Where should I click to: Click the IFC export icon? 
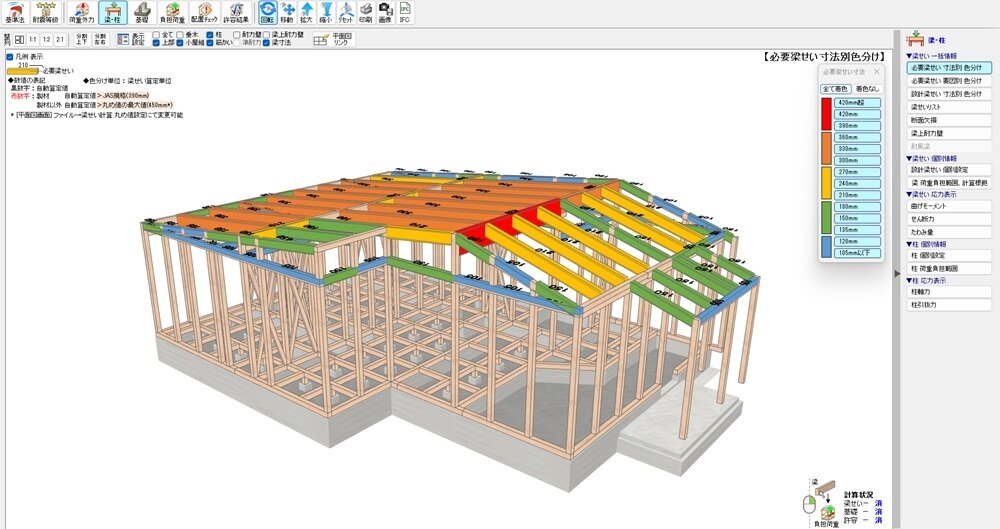[404, 12]
